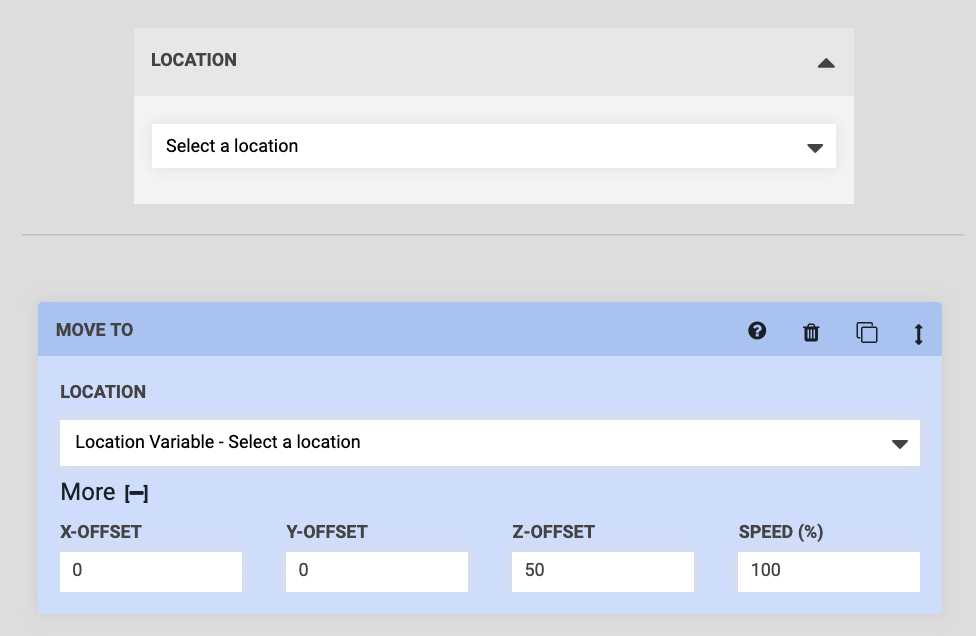Click the question mark help icon
The width and height of the screenshot is (976, 636).
coord(757,331)
